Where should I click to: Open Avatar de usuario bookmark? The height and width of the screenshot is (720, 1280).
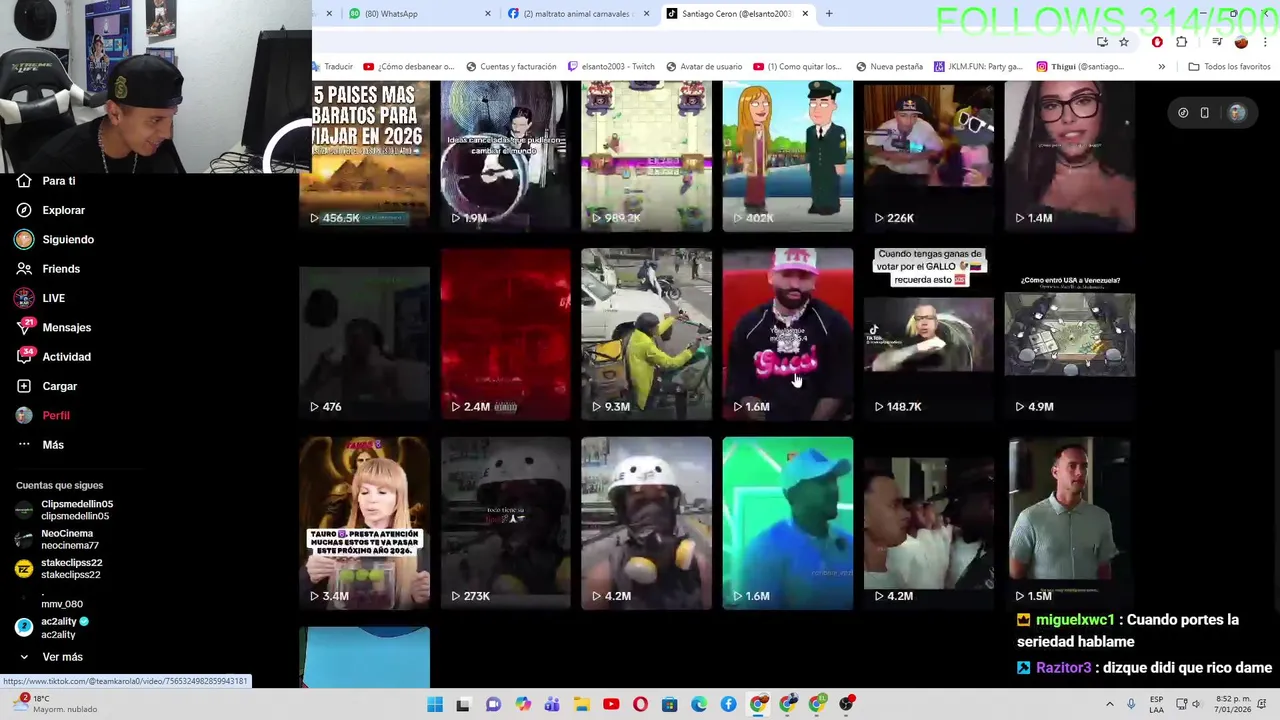704,67
